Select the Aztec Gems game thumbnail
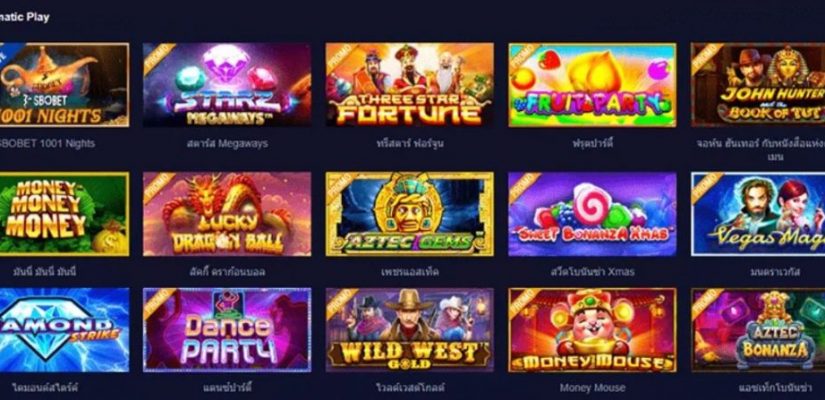The height and width of the screenshot is (400, 825). [x=409, y=214]
